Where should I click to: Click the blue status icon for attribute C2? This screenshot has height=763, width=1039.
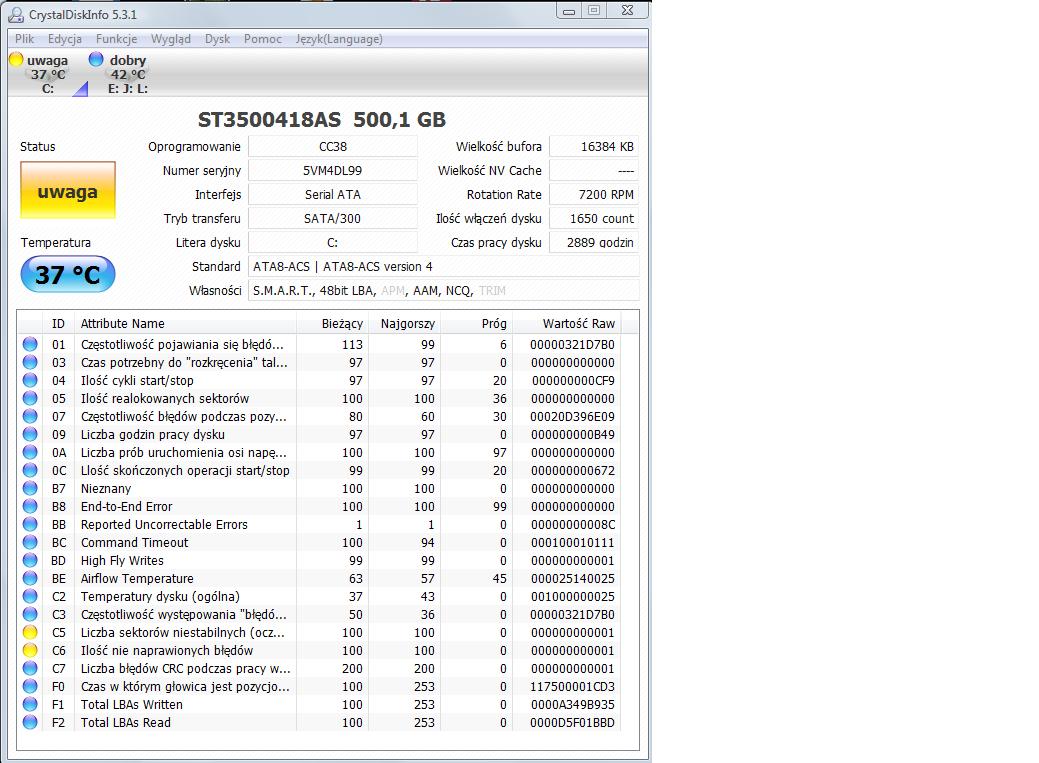pyautogui.click(x=30, y=595)
